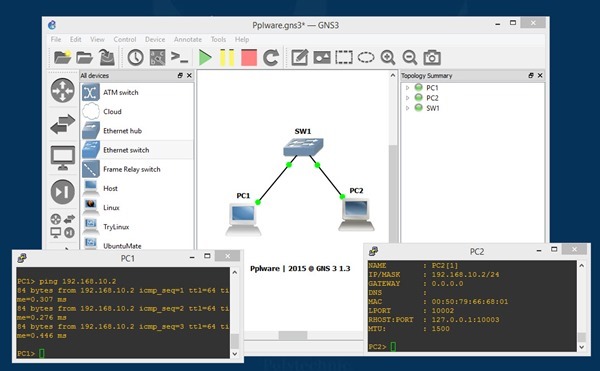The width and height of the screenshot is (600, 371).
Task: Open the Edit menu
Action: tap(75, 39)
